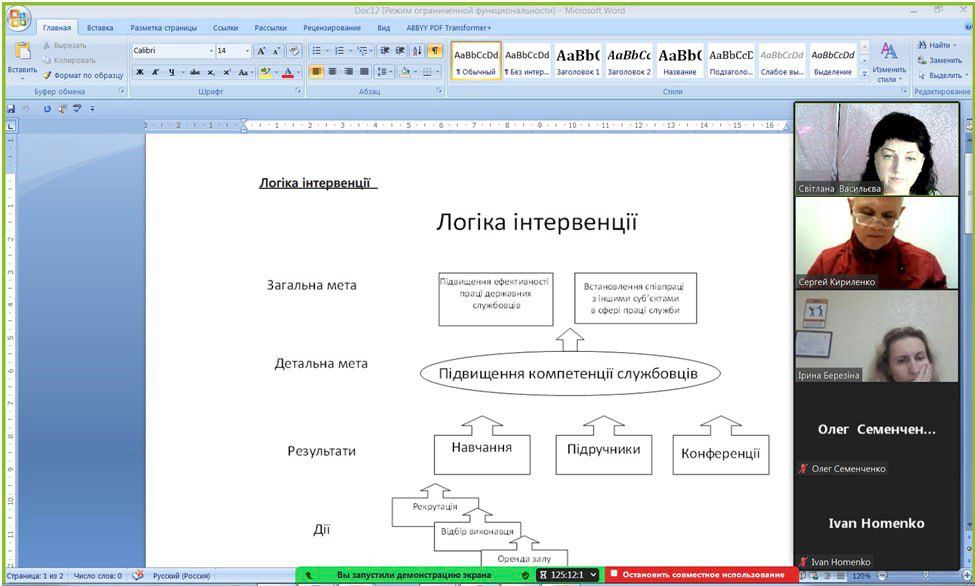Open the font size dropdown
975x586 pixels.
click(247, 51)
